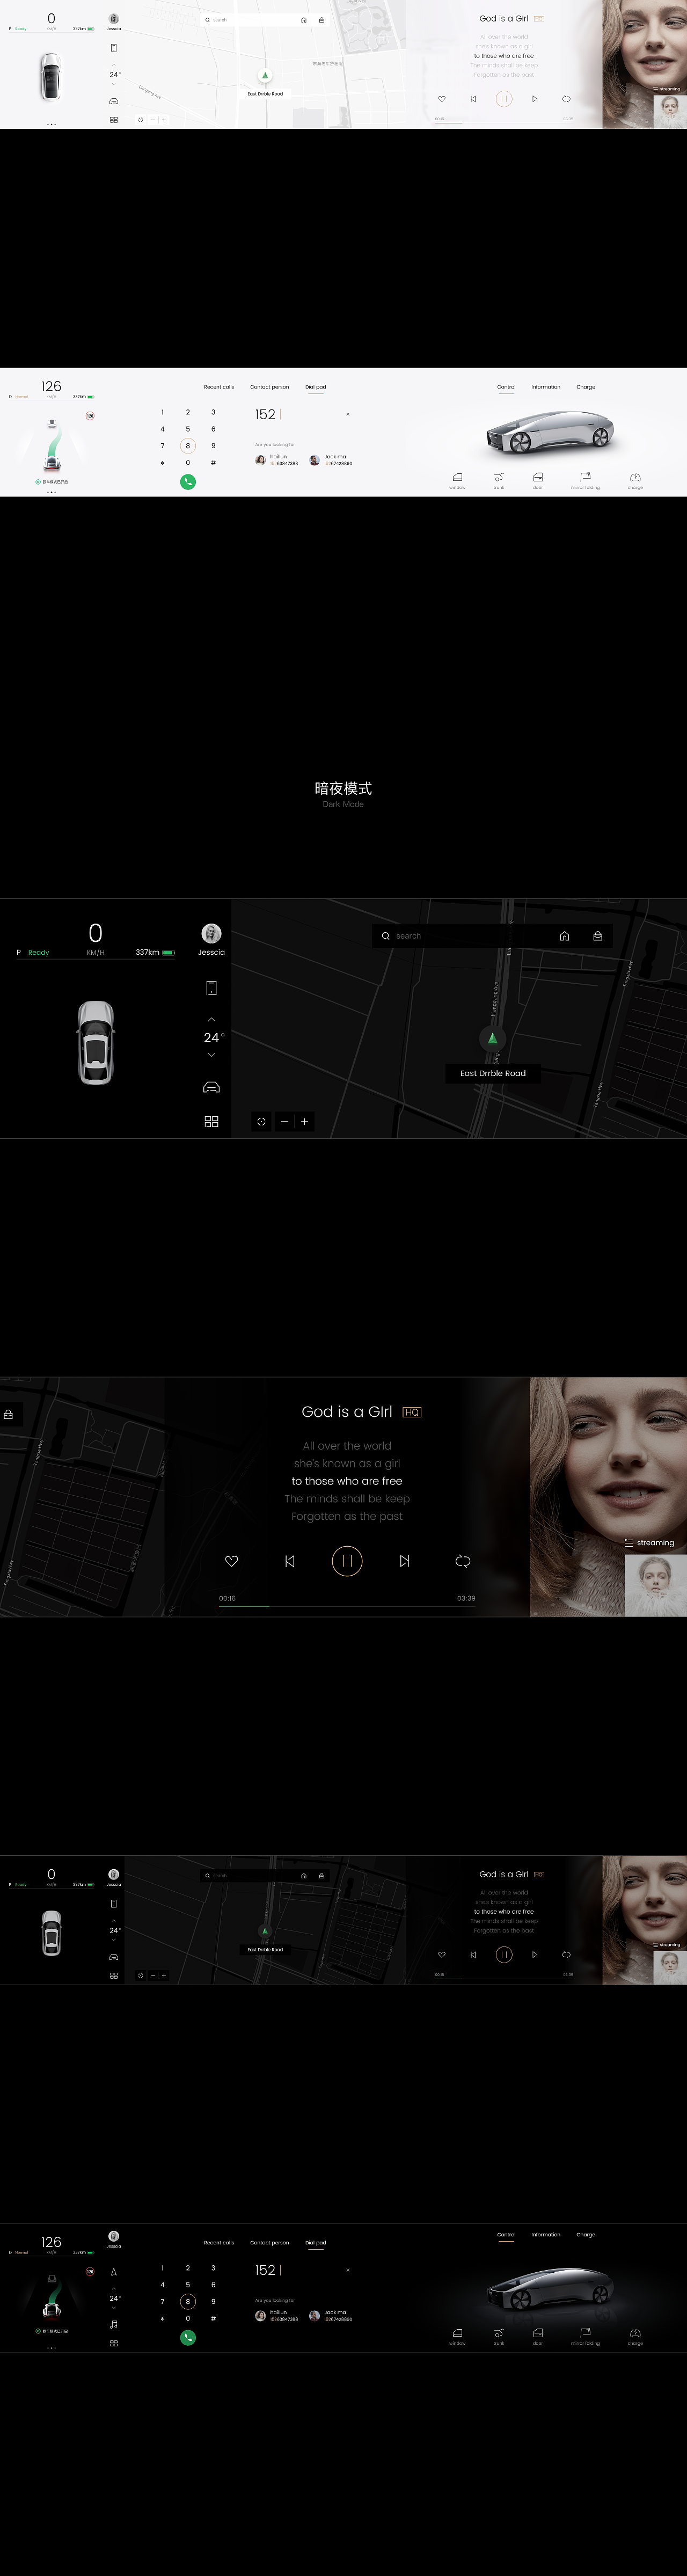Open Jesscia profile avatar on enlarged dark map screen
This screenshot has height=2576, width=687.
pyautogui.click(x=211, y=933)
